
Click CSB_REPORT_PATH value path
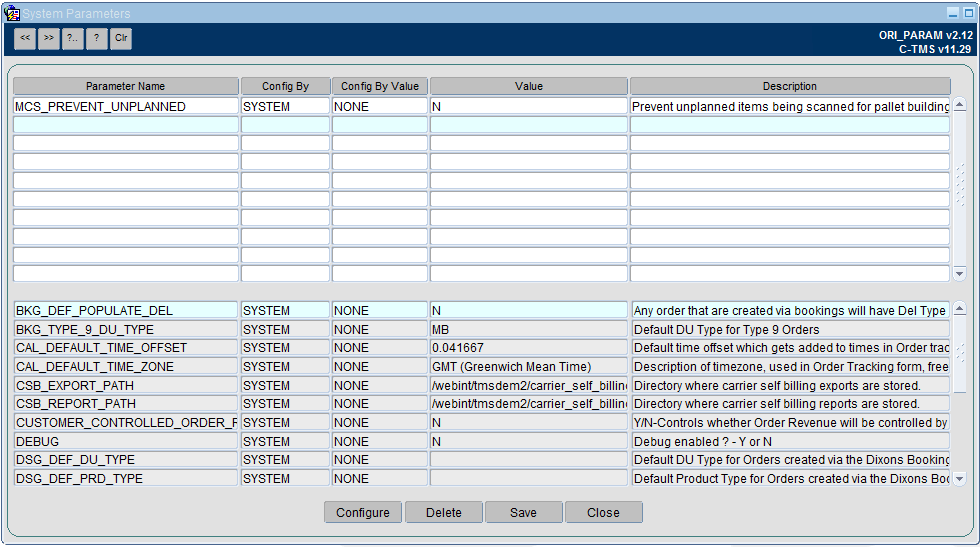(529, 404)
